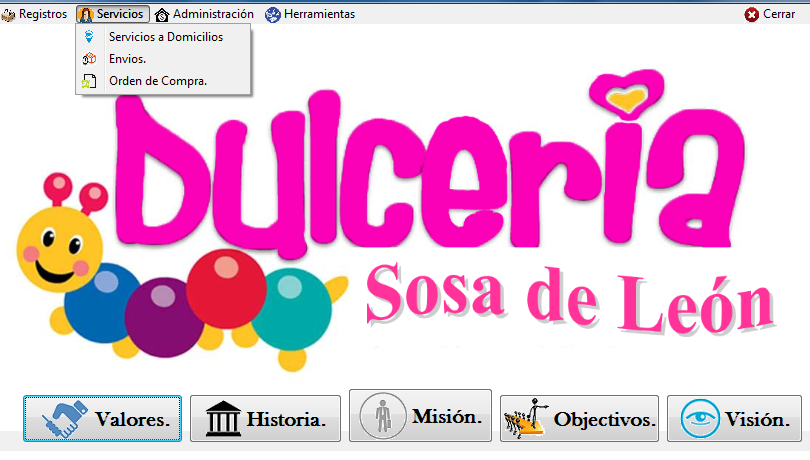This screenshot has width=810, height=460.
Task: Open the Misión. button
Action: [x=420, y=416]
